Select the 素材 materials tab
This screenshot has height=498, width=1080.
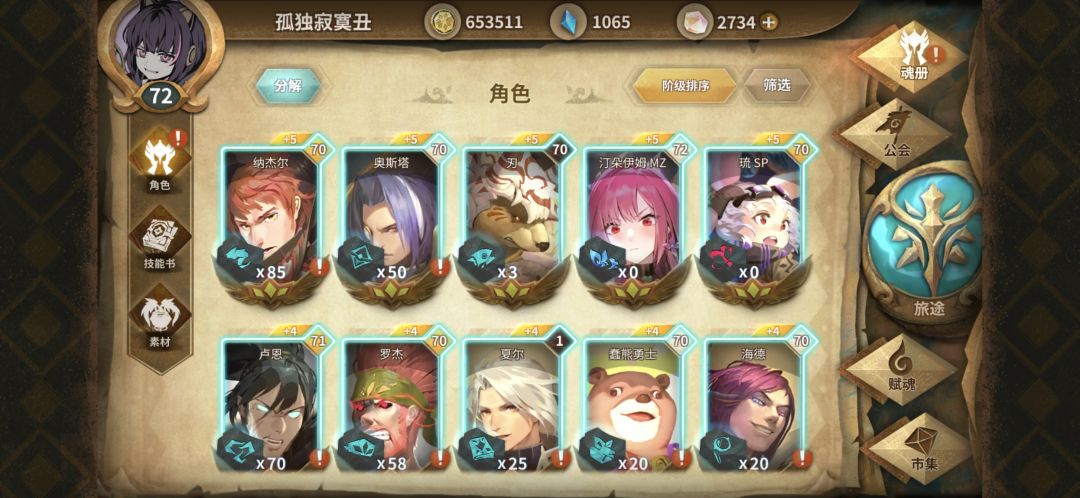160,315
